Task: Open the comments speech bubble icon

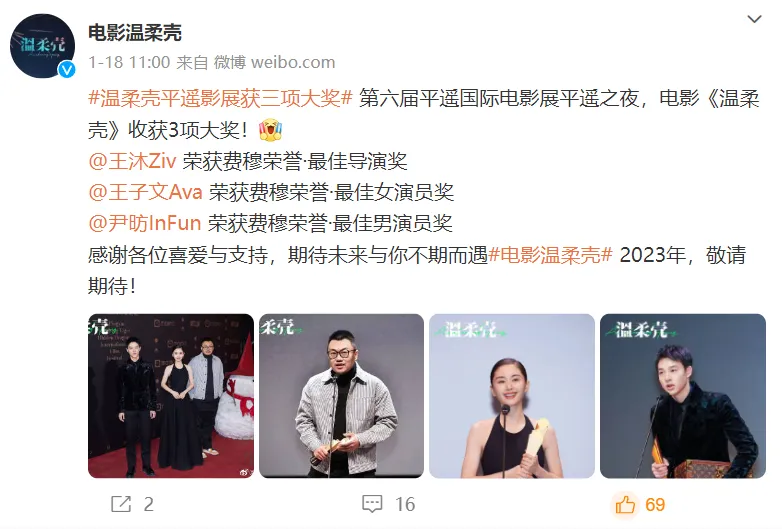Action: (372, 504)
